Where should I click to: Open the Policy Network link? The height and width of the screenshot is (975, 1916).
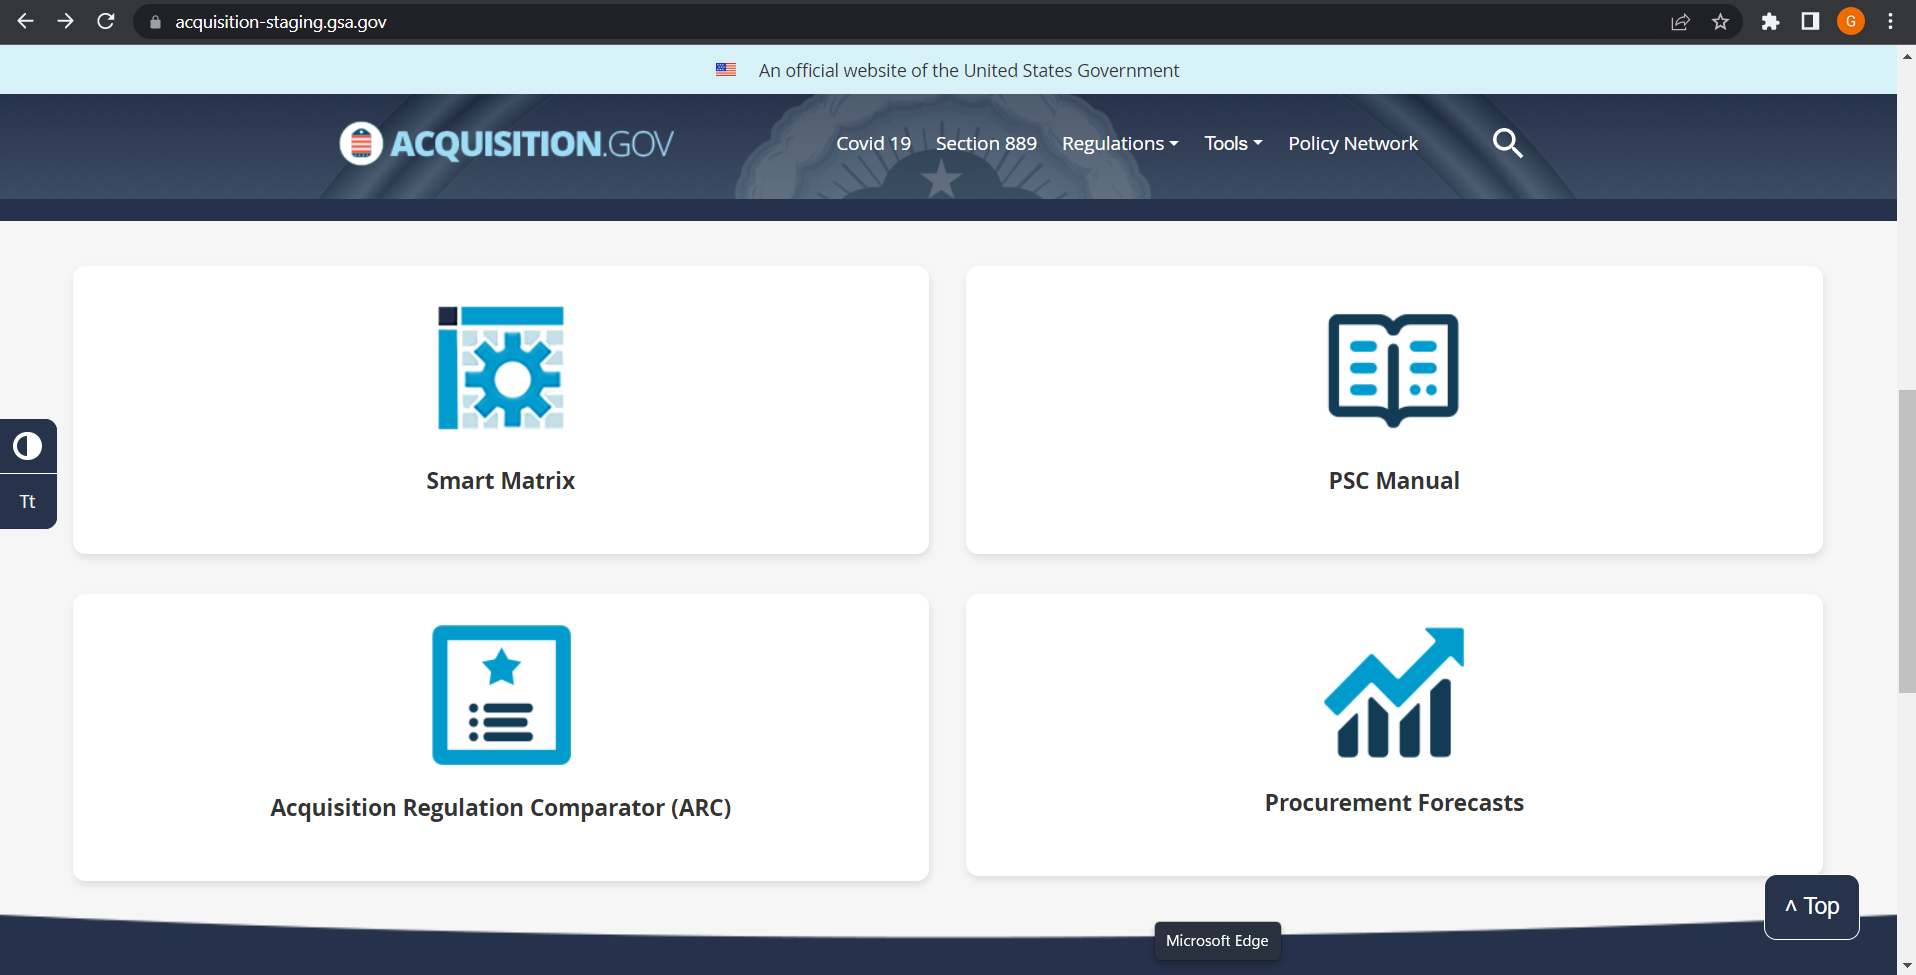point(1352,144)
